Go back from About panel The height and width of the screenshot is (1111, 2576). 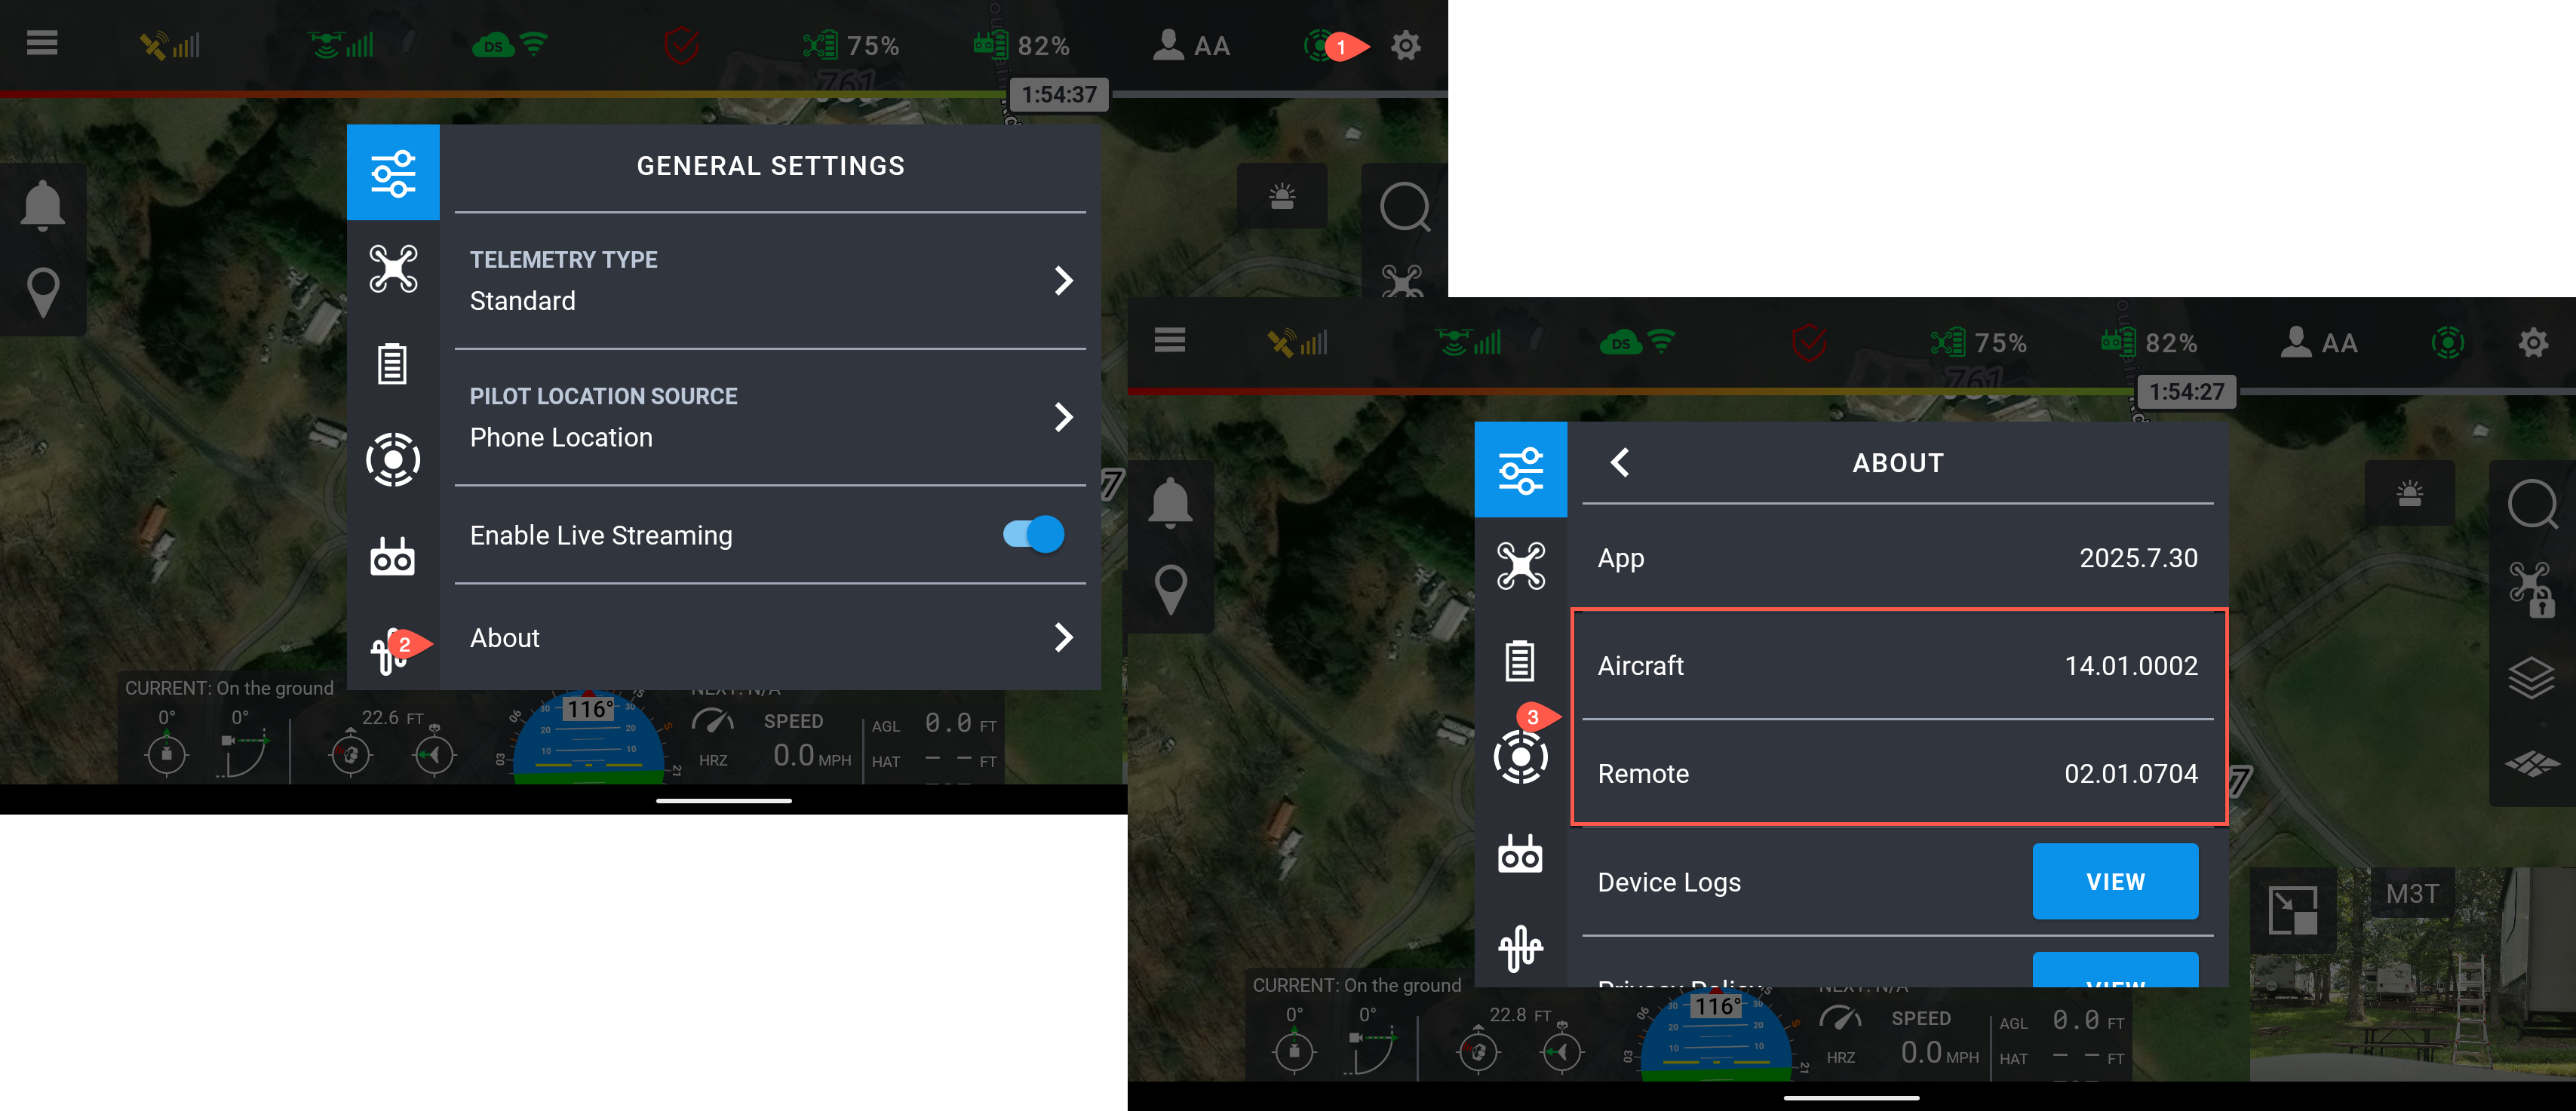[1620, 462]
